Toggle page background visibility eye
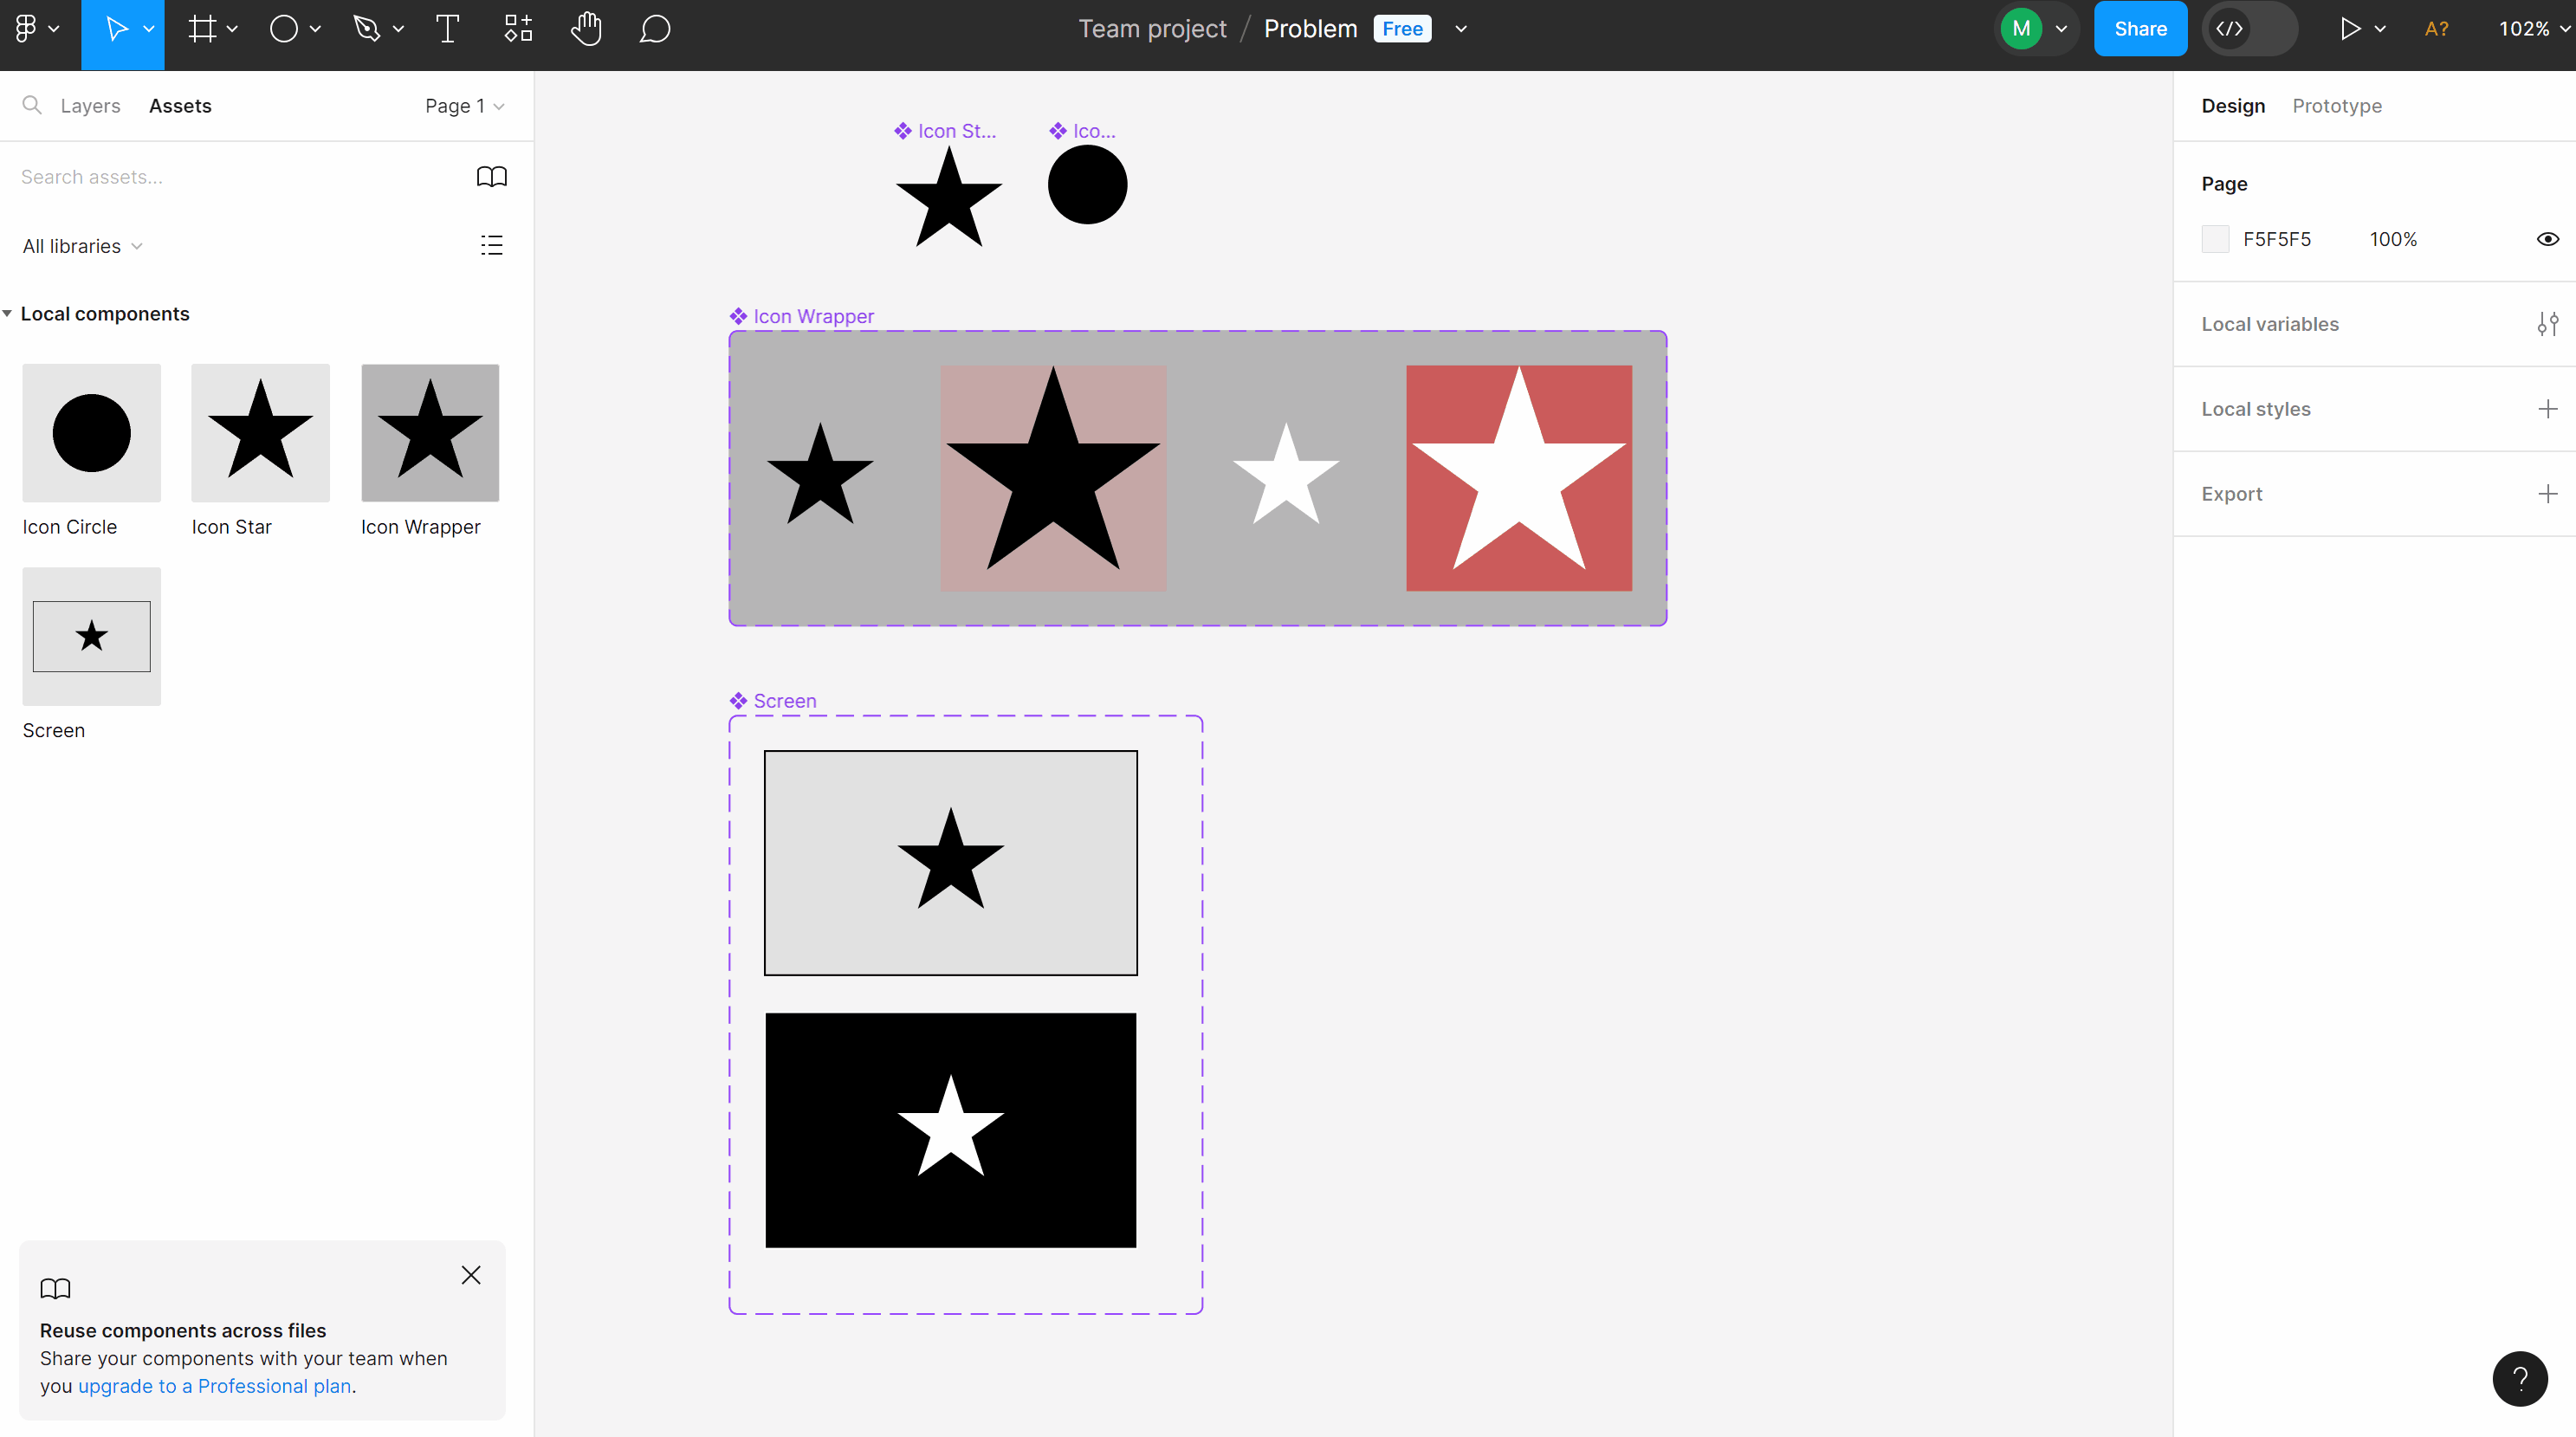 [2548, 239]
